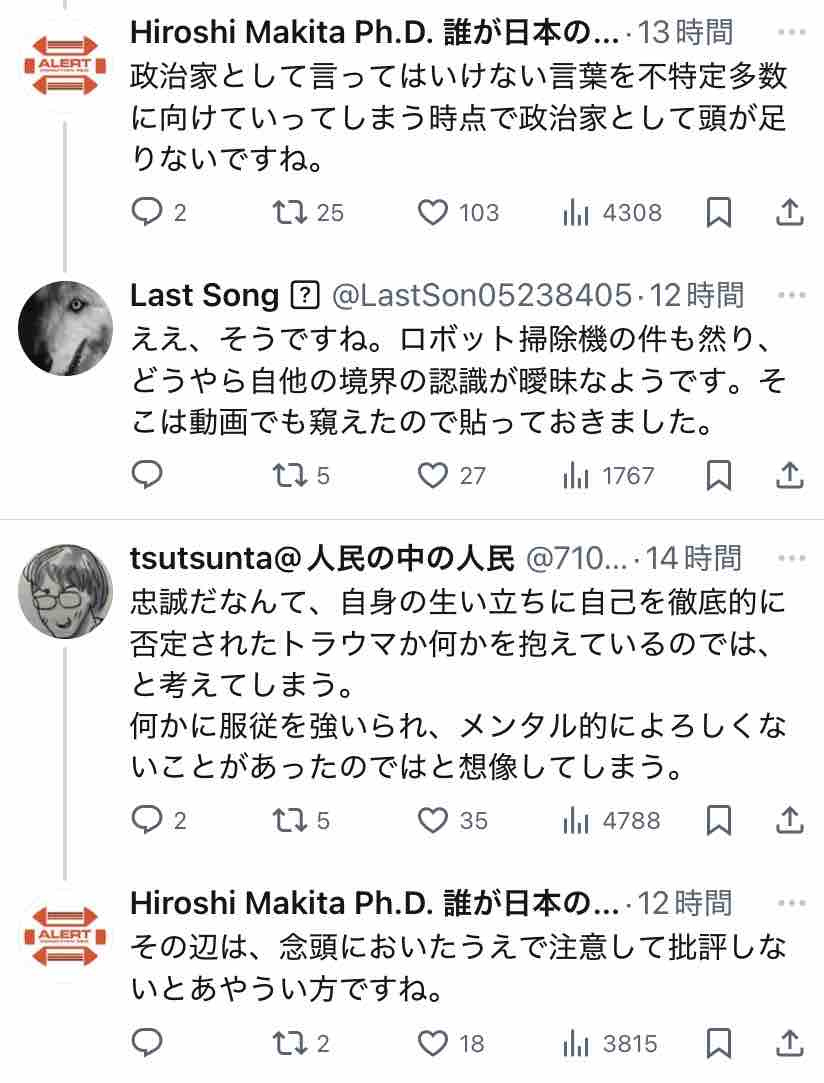Open more options on the last Makita tweet
This screenshot has height=1083, width=824.
click(x=792, y=903)
